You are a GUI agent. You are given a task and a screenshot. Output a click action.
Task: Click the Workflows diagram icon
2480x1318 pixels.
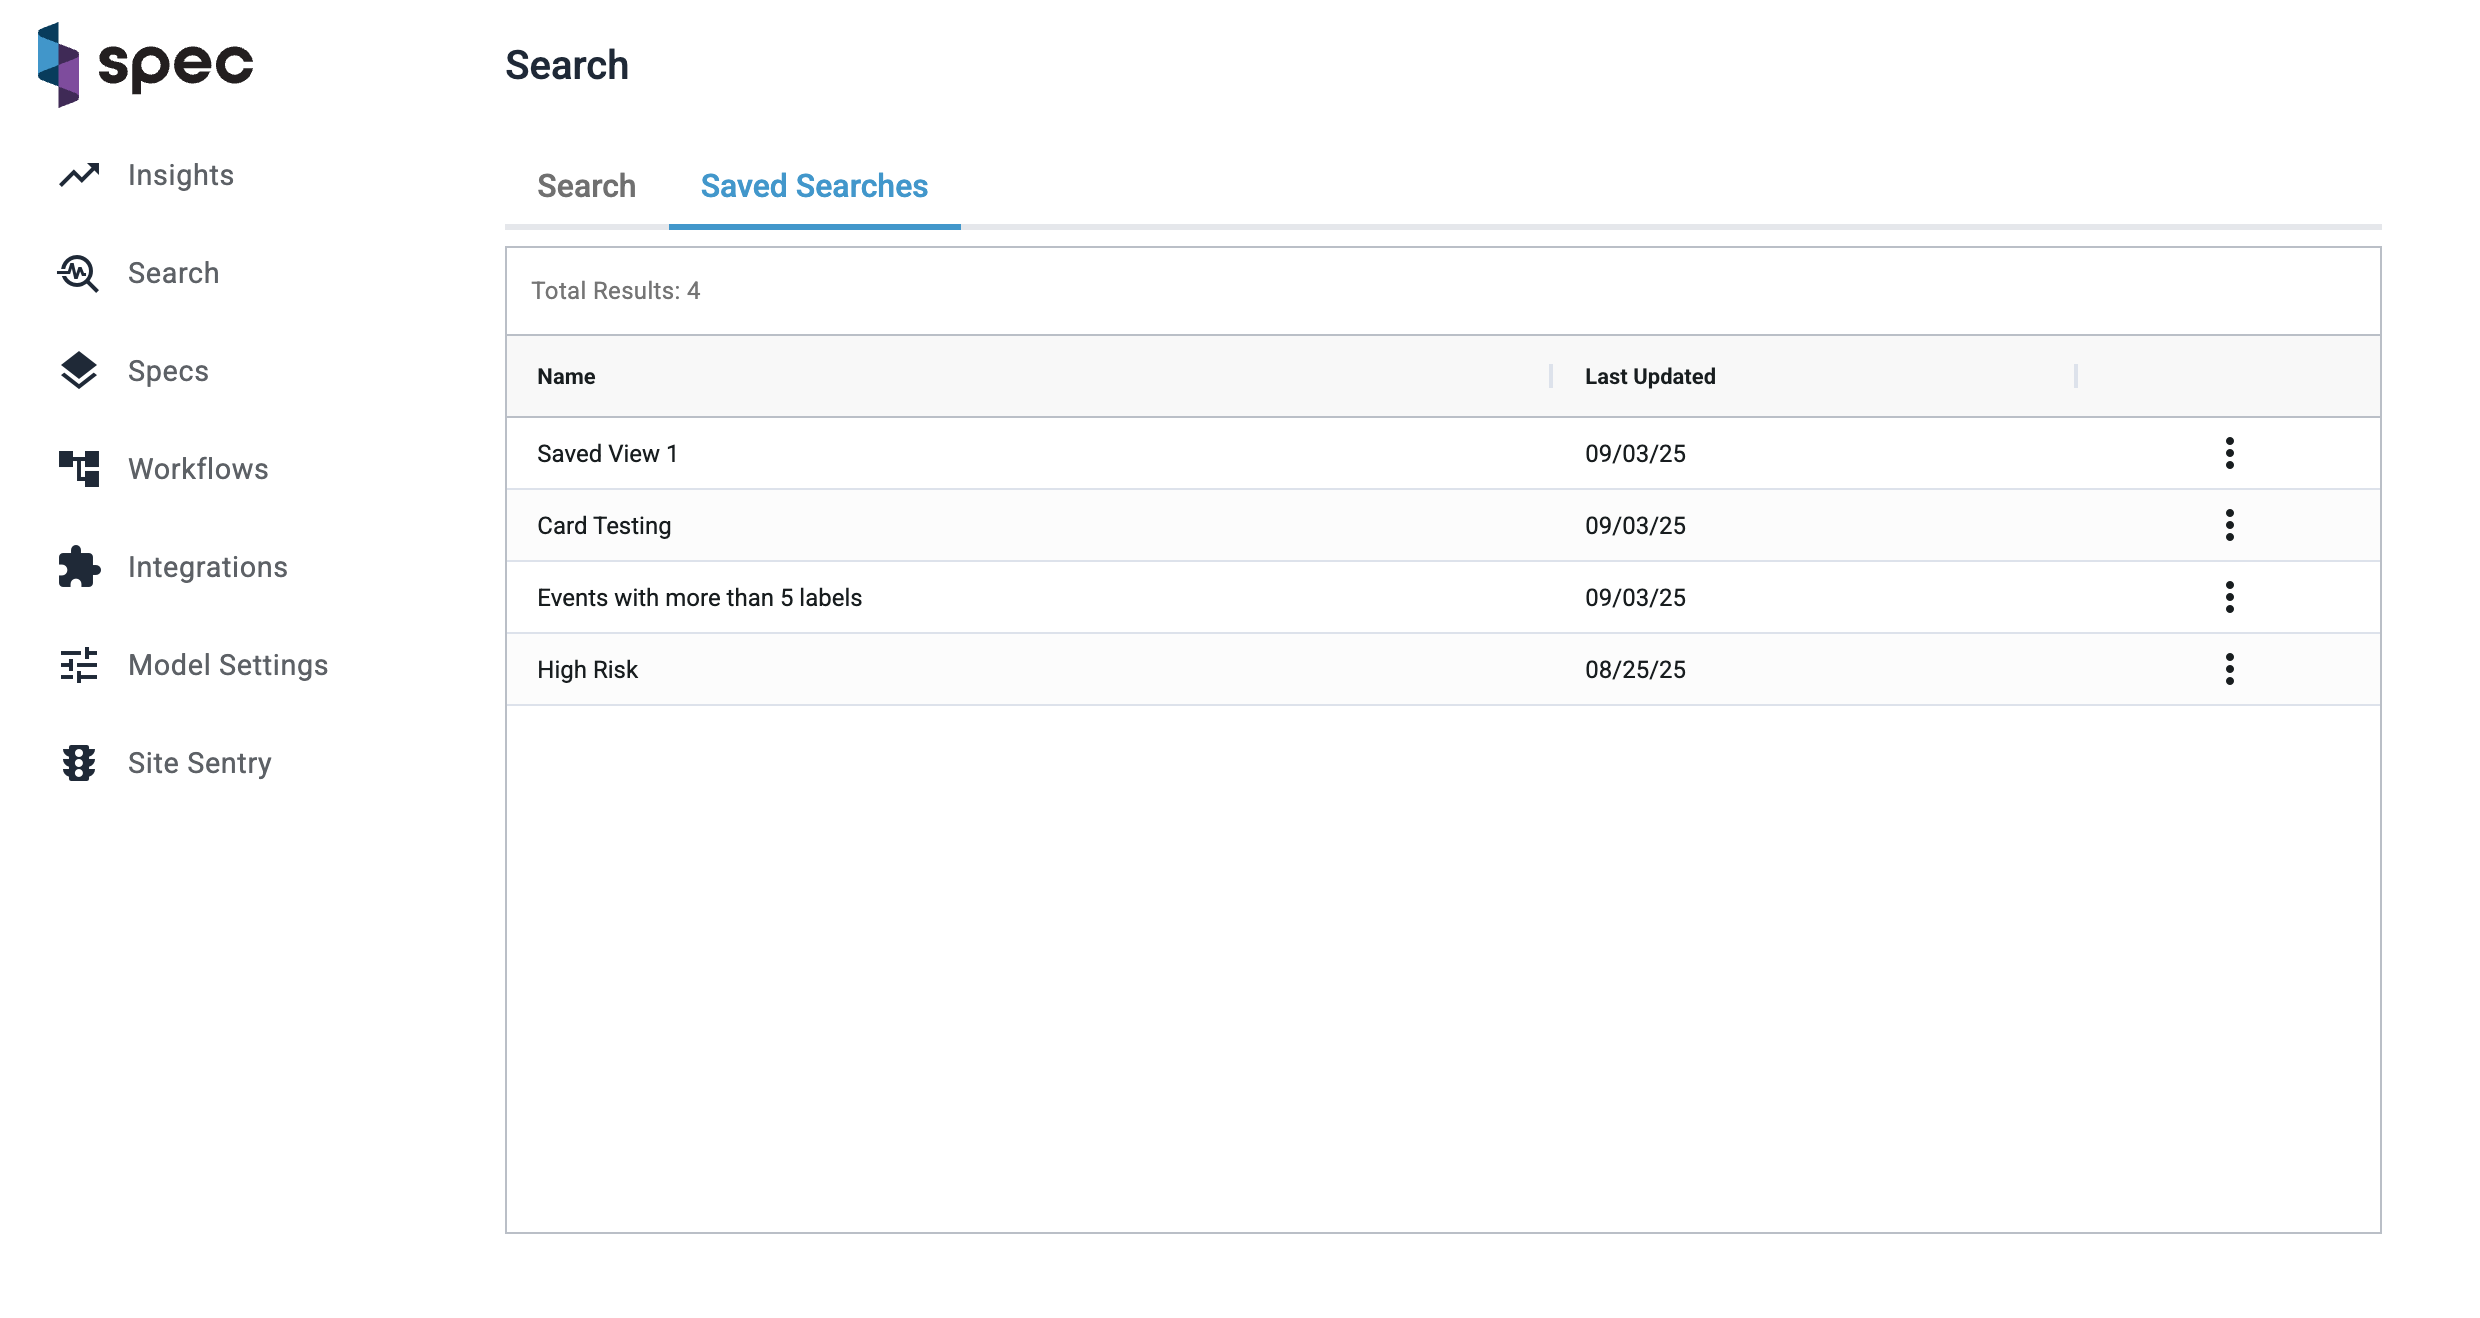pos(79,468)
